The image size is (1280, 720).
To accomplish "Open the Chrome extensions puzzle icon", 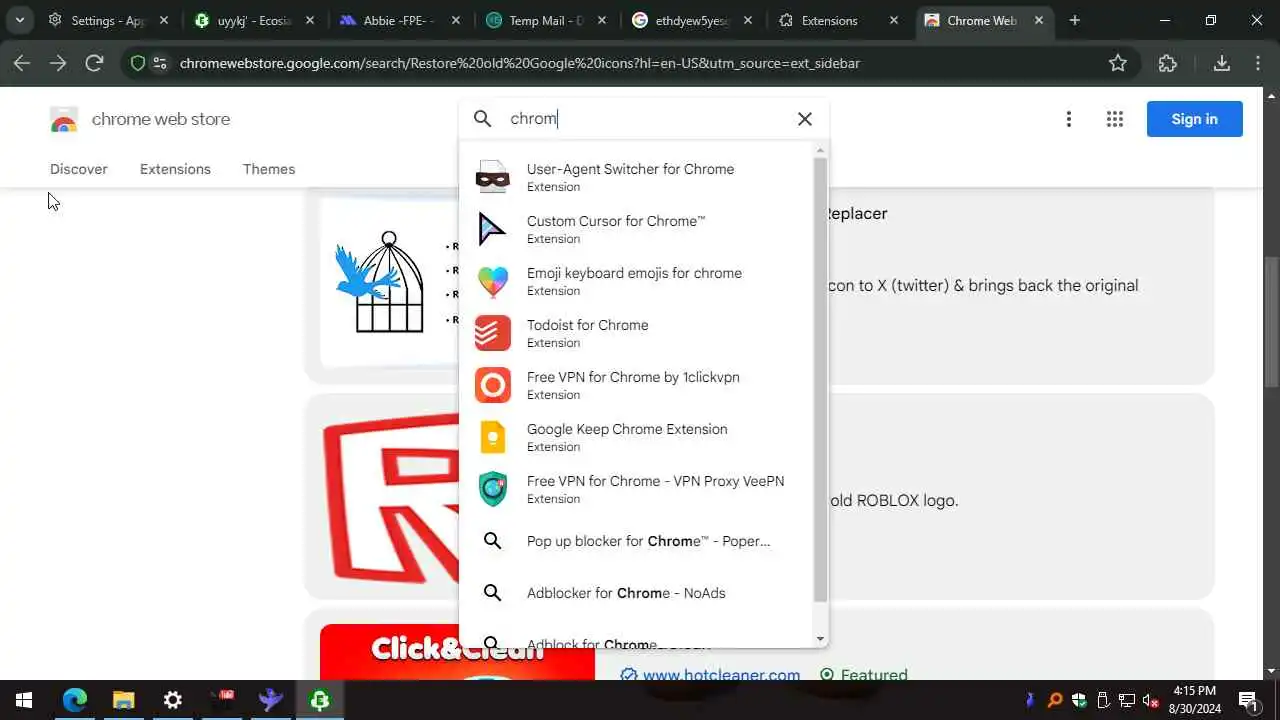I will [x=1167, y=63].
